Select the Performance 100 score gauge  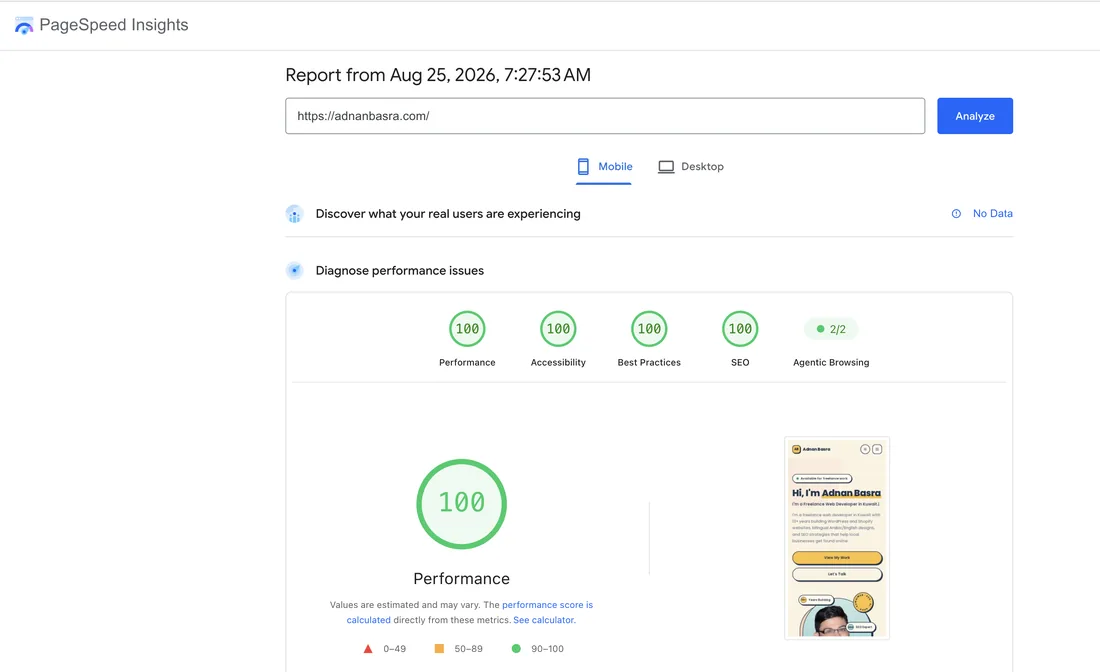pyautogui.click(x=467, y=328)
